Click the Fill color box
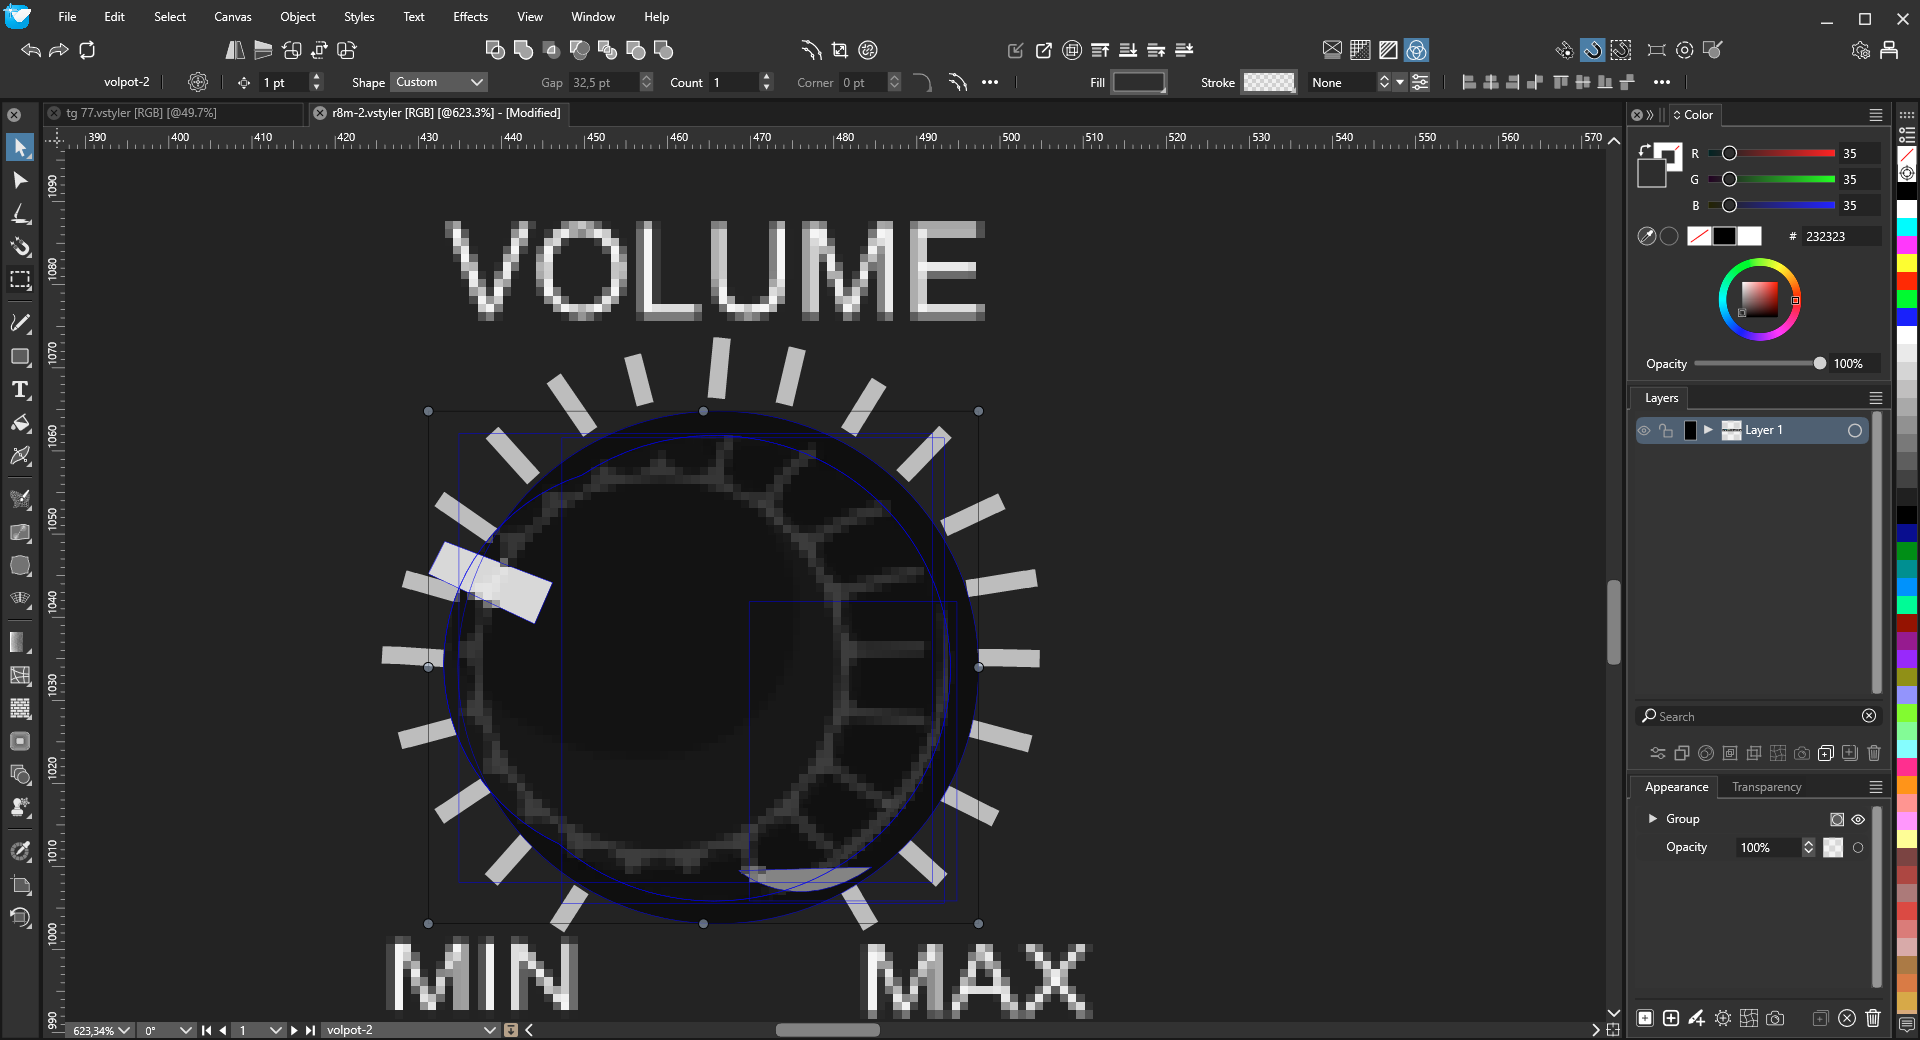Image resolution: width=1920 pixels, height=1040 pixels. pos(1139,82)
